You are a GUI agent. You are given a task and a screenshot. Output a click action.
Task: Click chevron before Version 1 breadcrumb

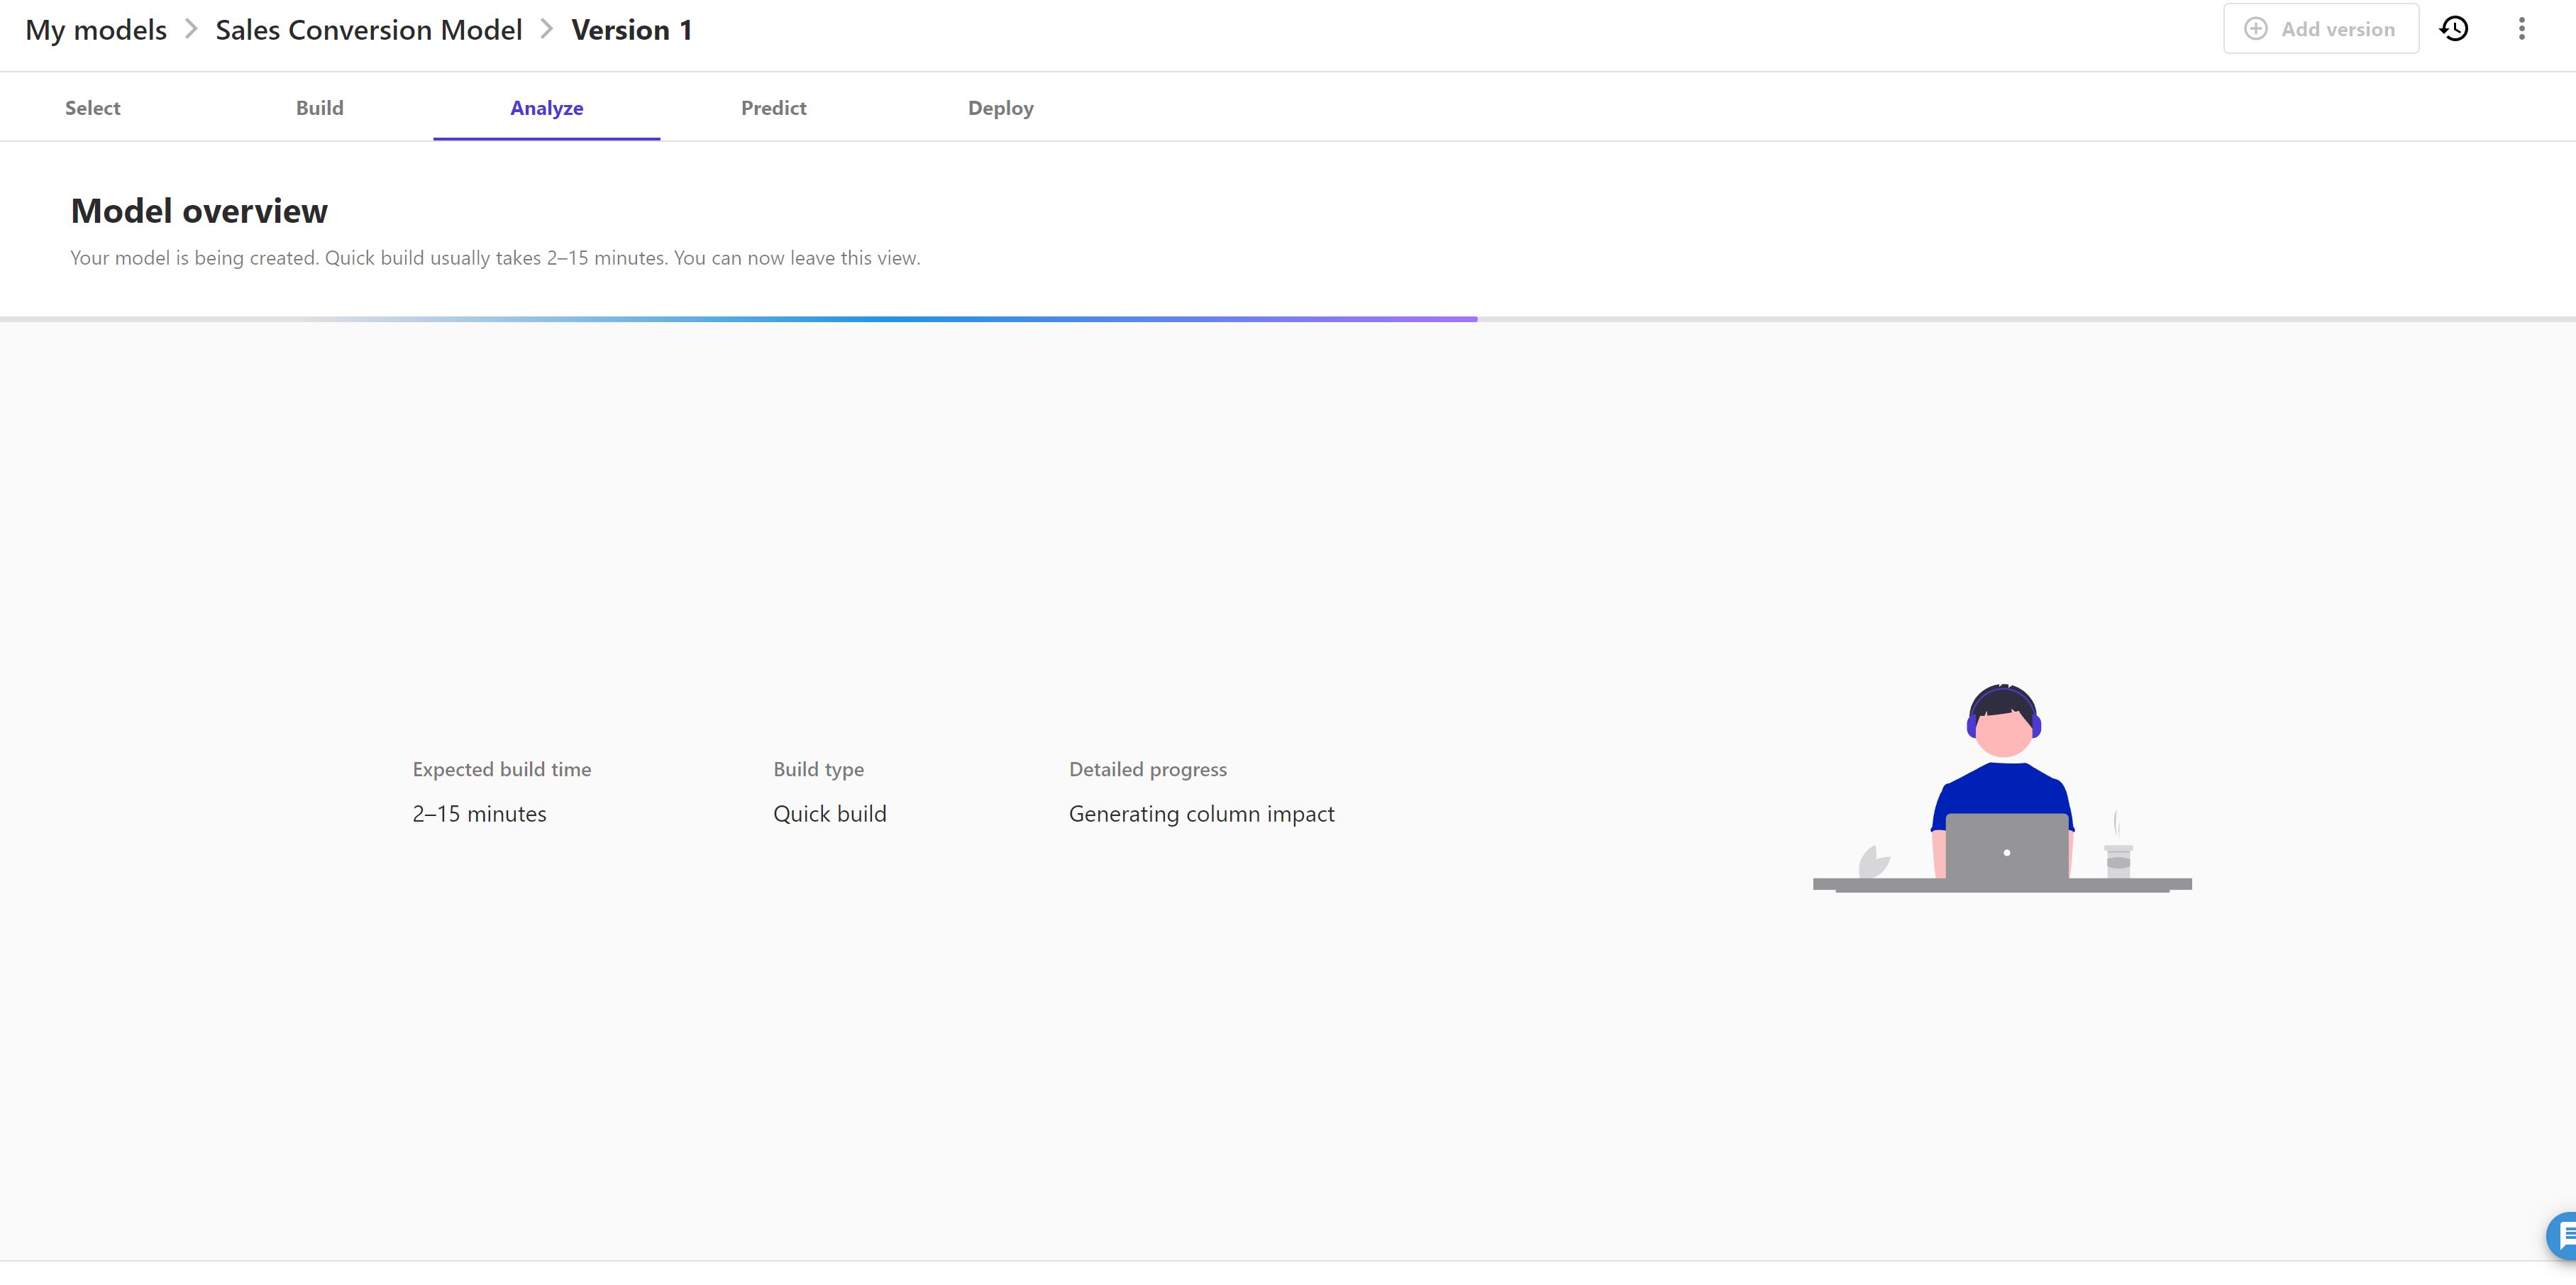click(547, 29)
